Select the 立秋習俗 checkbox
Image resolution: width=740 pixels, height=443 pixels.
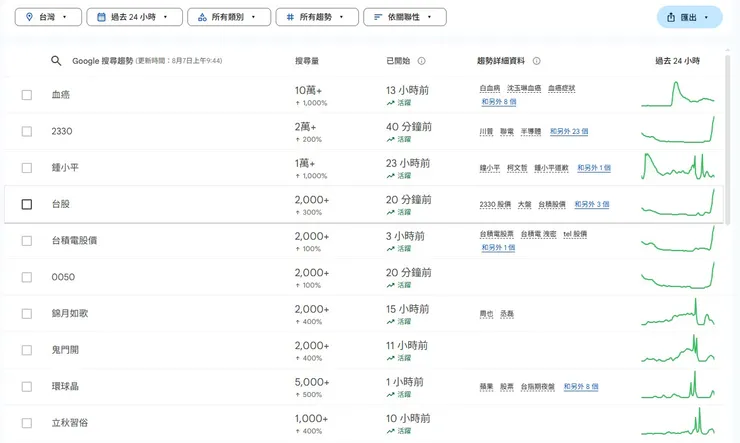[27, 423]
